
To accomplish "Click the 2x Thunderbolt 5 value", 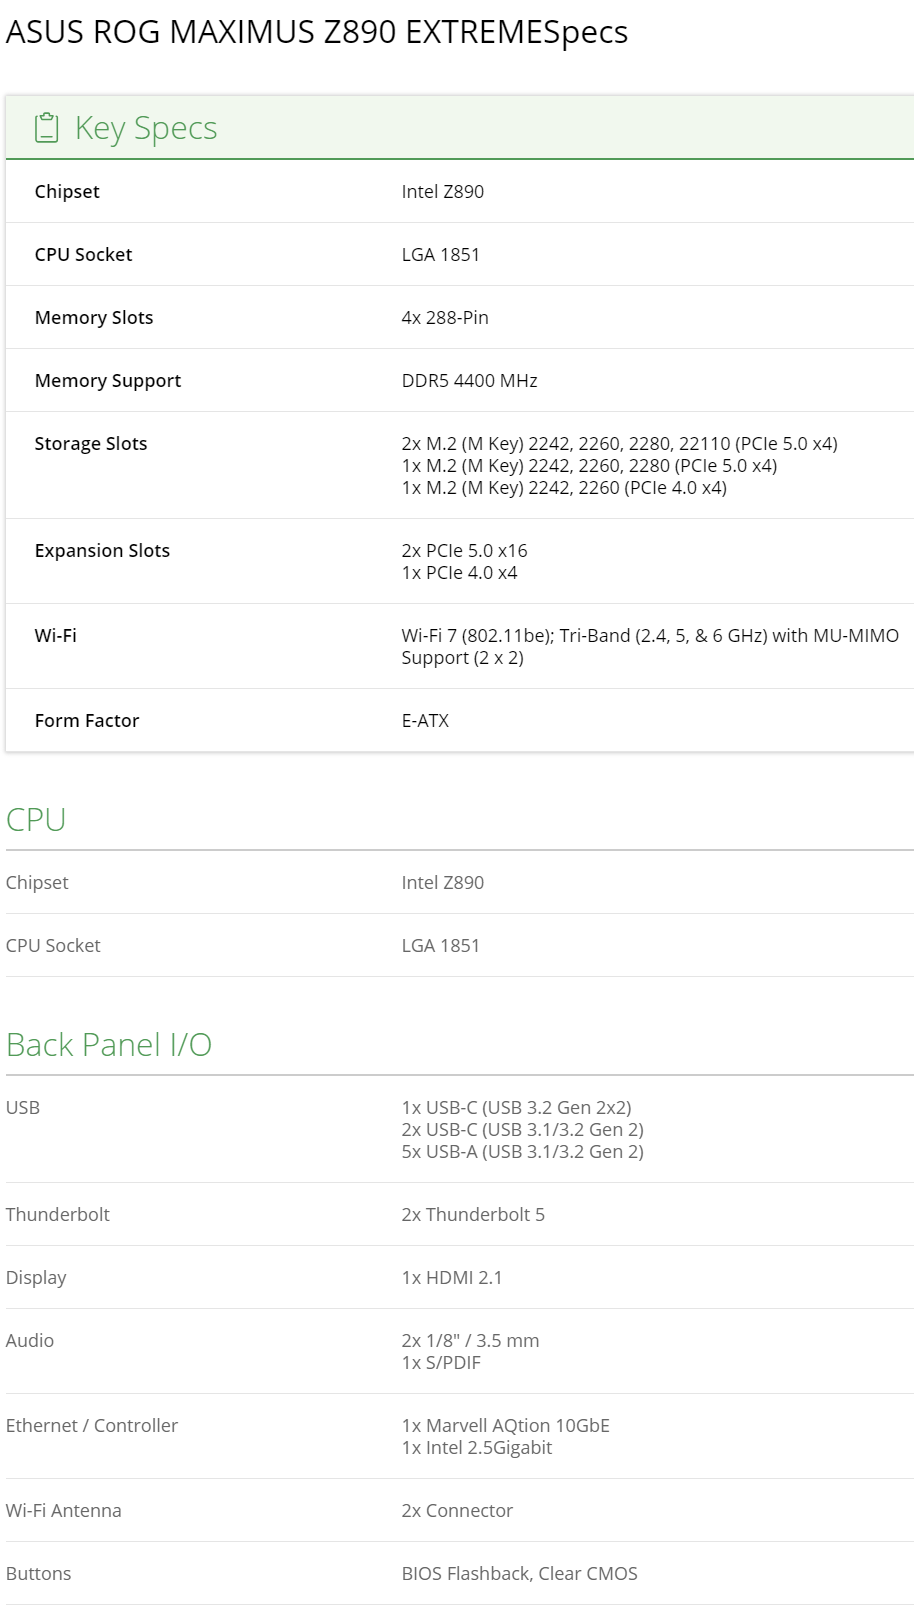I will pyautogui.click(x=473, y=1214).
